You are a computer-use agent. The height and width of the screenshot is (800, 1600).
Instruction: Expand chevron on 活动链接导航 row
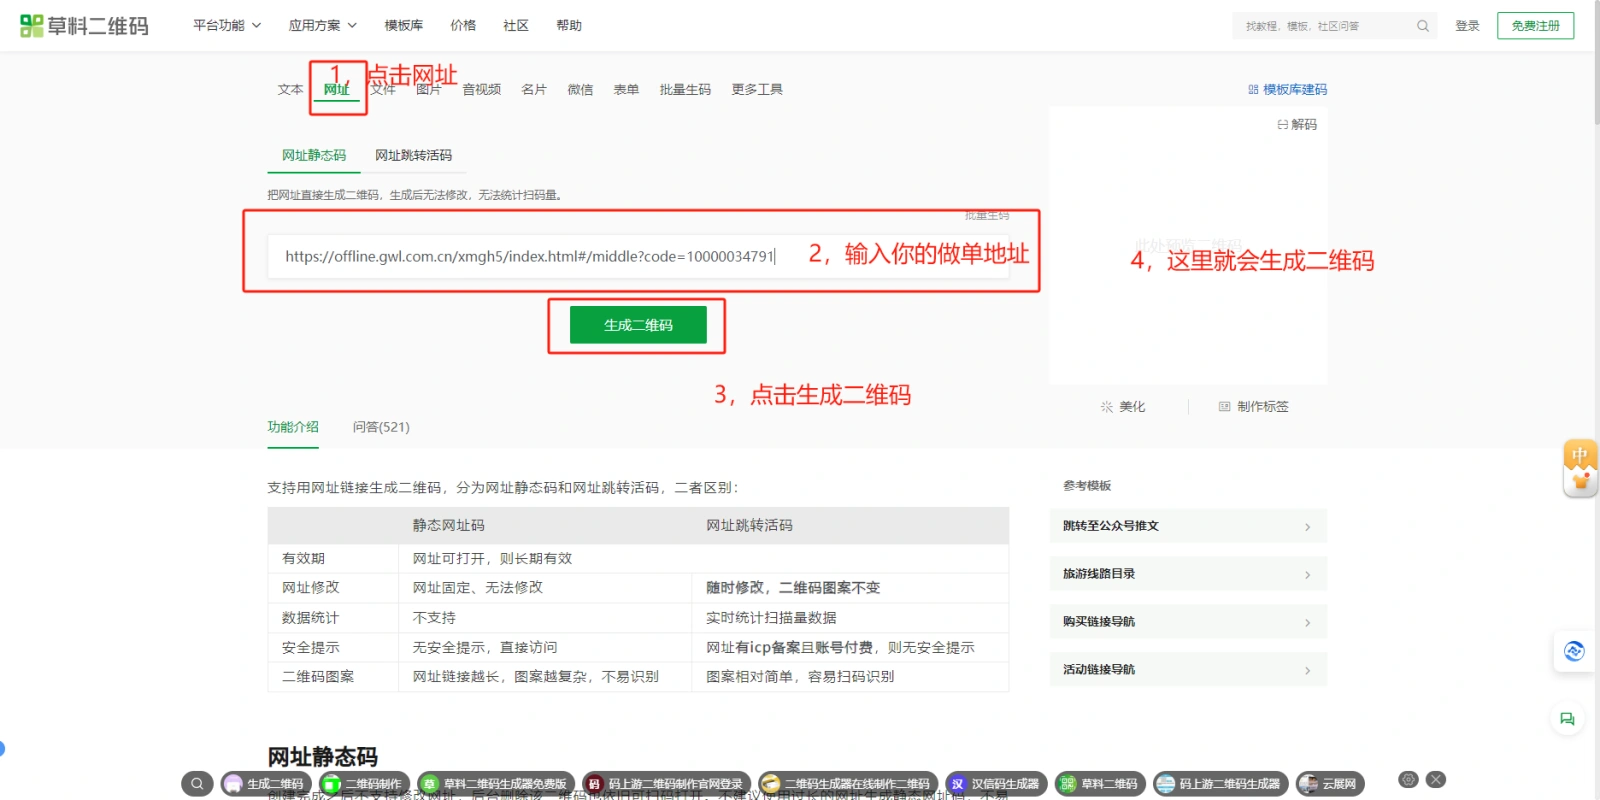click(x=1307, y=671)
